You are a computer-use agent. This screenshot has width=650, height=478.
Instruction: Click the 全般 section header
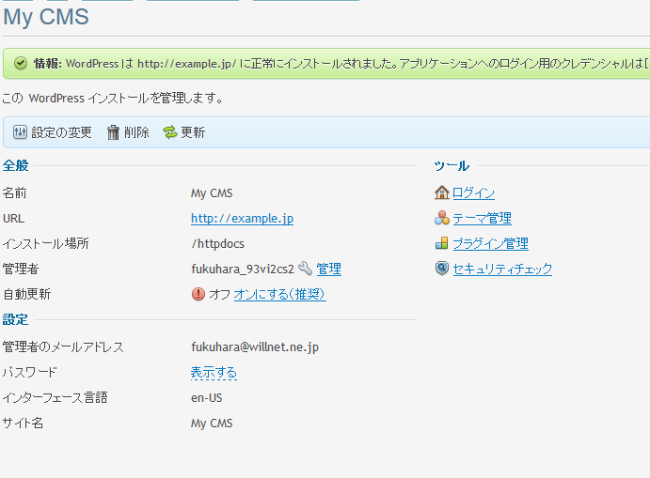click(x=16, y=165)
